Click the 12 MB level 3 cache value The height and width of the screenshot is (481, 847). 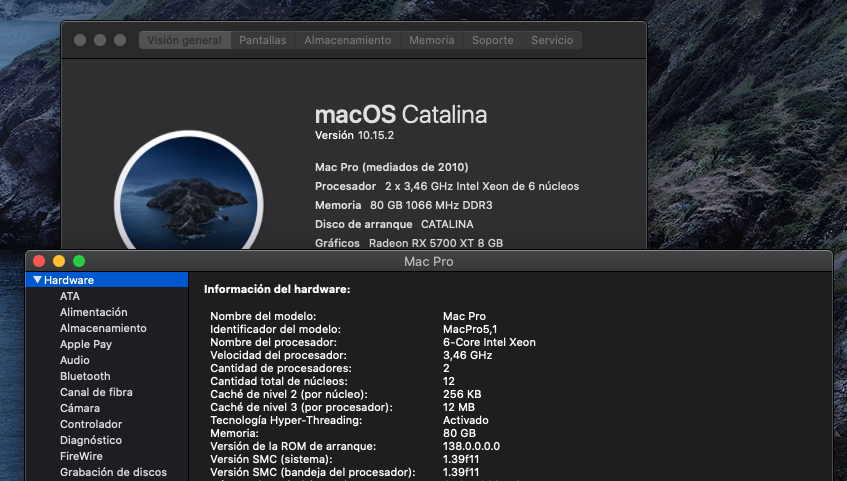pos(459,407)
